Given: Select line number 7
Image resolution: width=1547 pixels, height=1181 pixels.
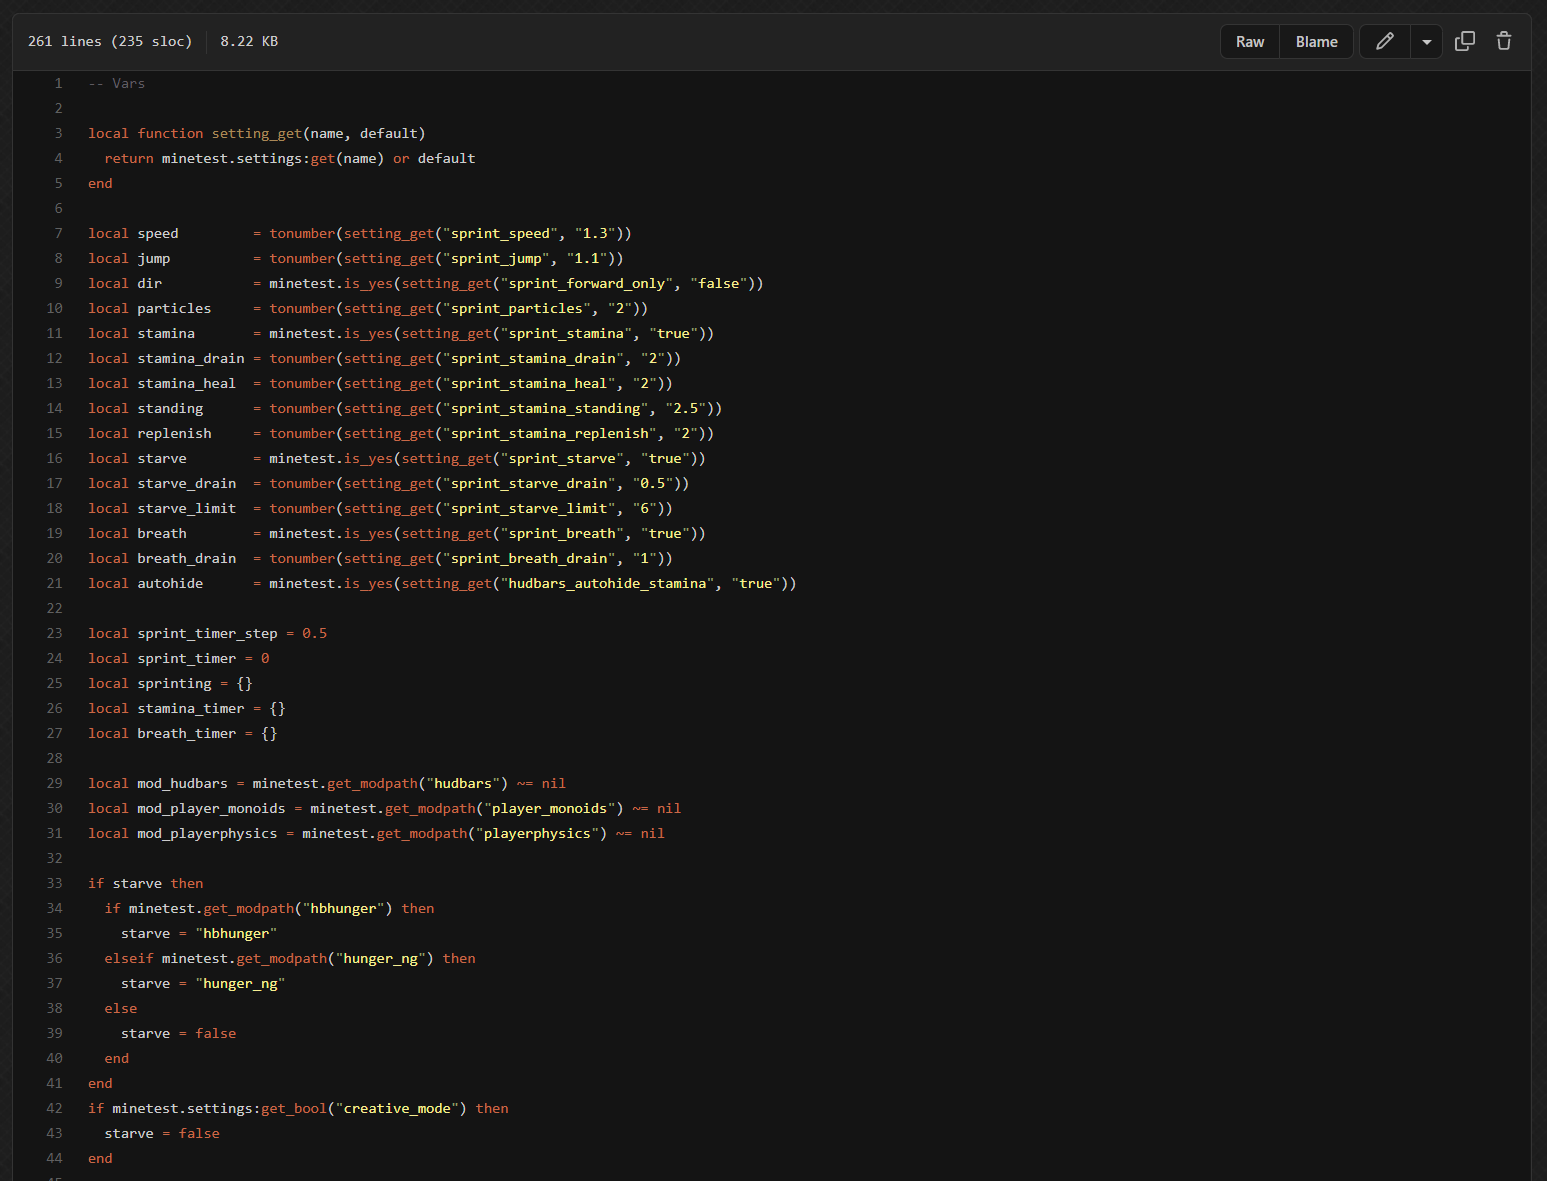Looking at the screenshot, I should pyautogui.click(x=58, y=234).
